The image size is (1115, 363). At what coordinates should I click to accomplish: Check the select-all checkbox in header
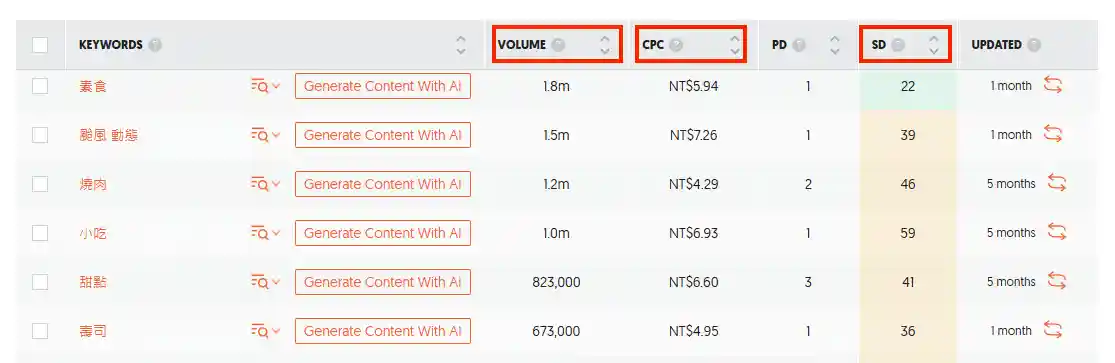click(x=40, y=45)
